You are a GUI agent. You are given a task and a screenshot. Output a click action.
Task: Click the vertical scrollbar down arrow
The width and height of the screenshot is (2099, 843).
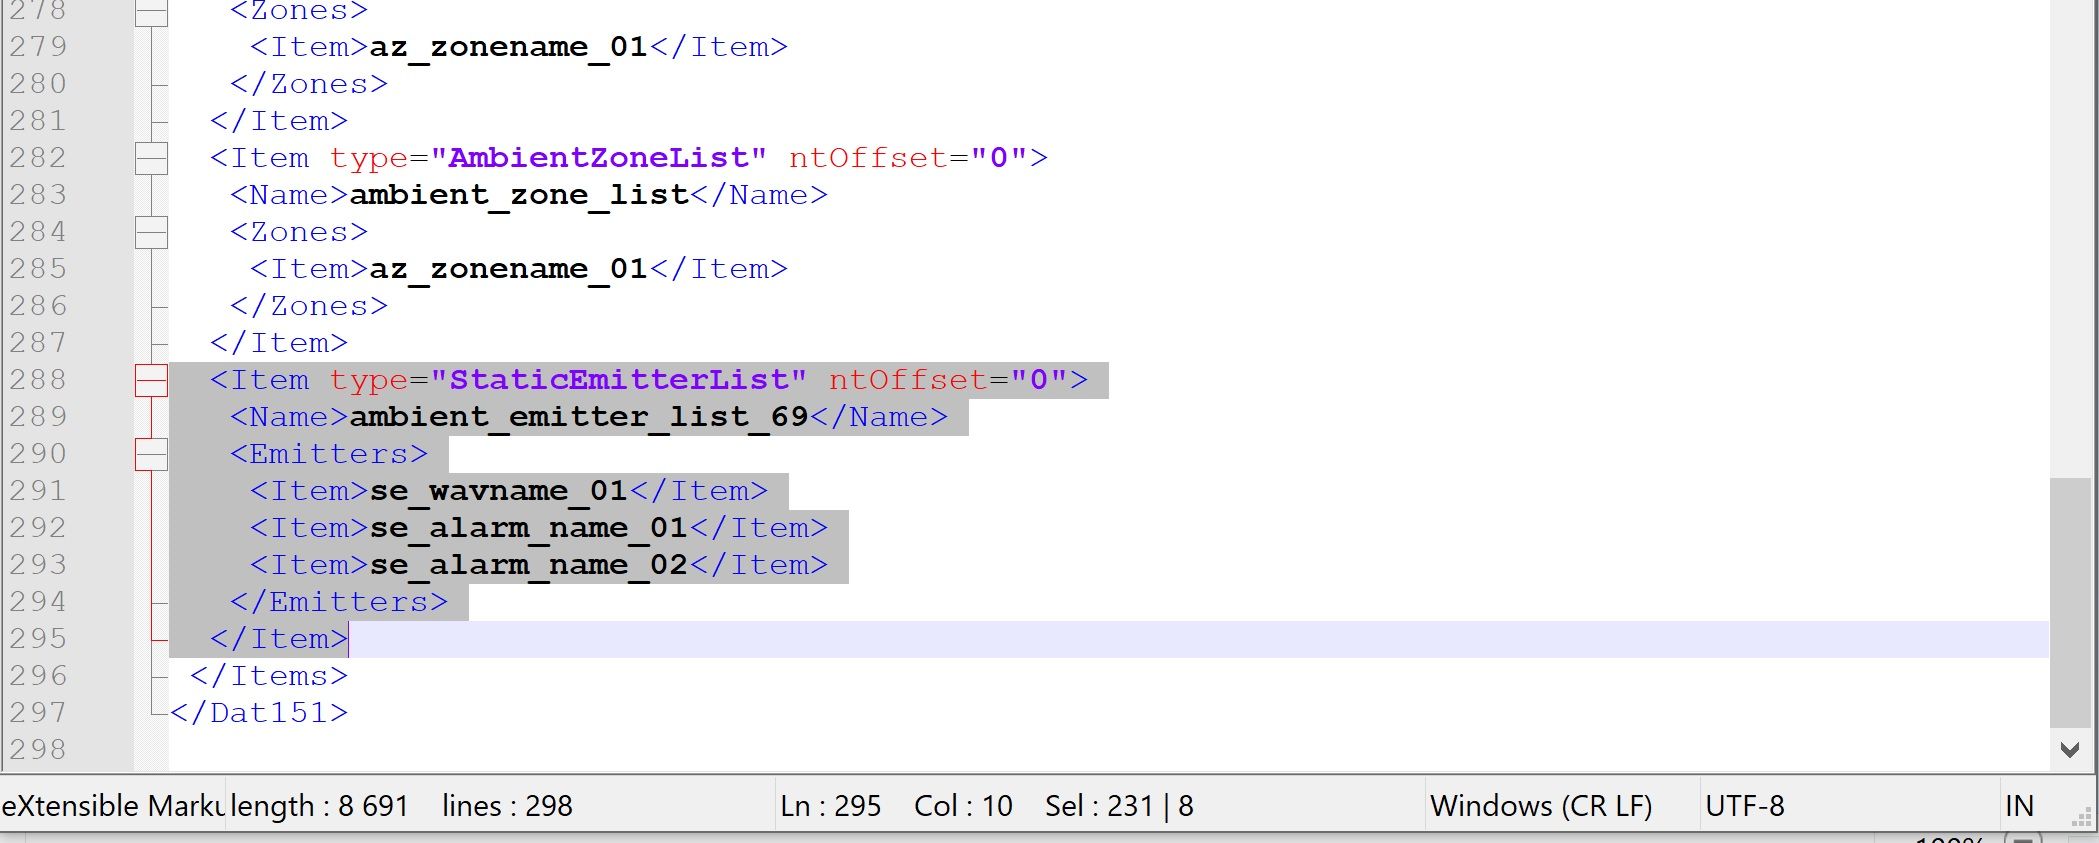click(2070, 749)
